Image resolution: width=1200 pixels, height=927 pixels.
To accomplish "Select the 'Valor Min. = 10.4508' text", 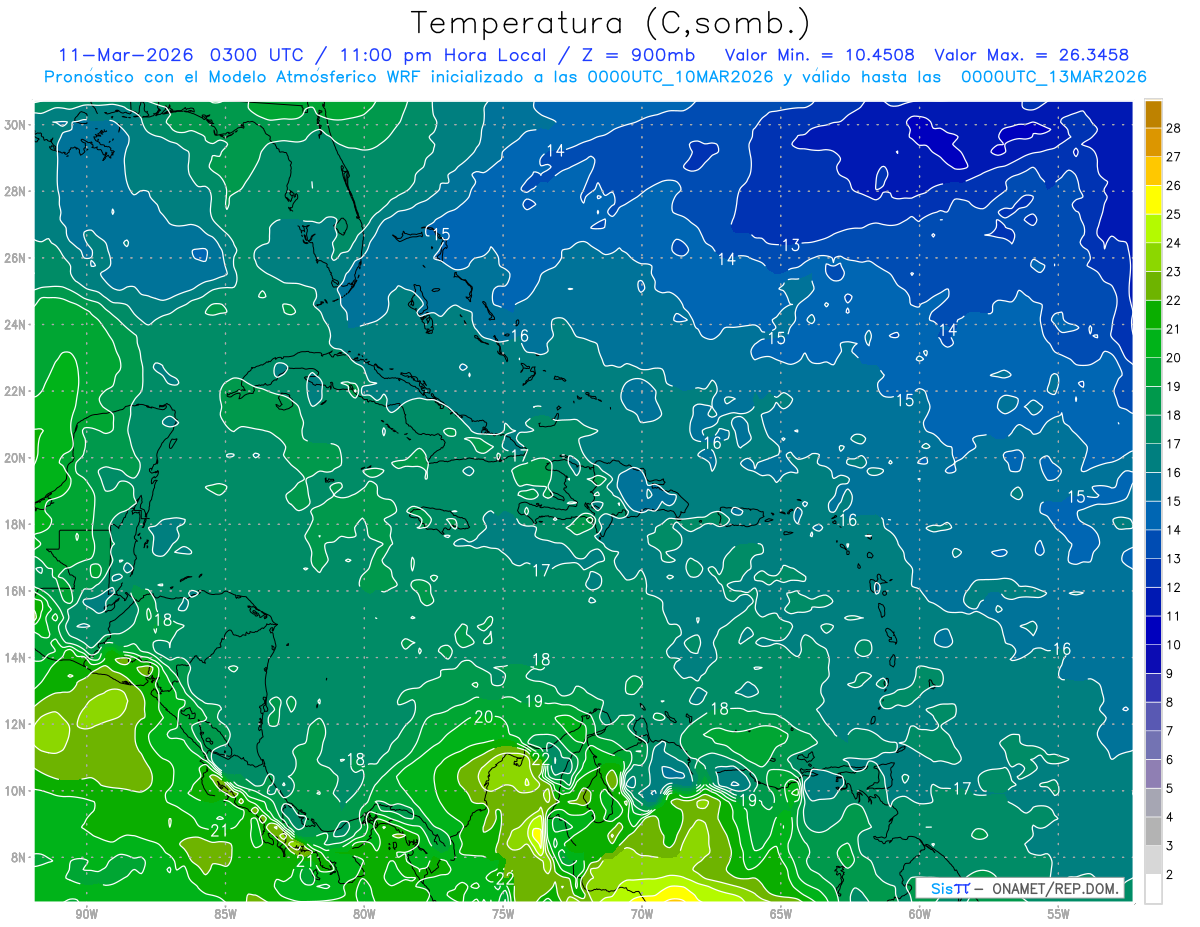I will (819, 55).
